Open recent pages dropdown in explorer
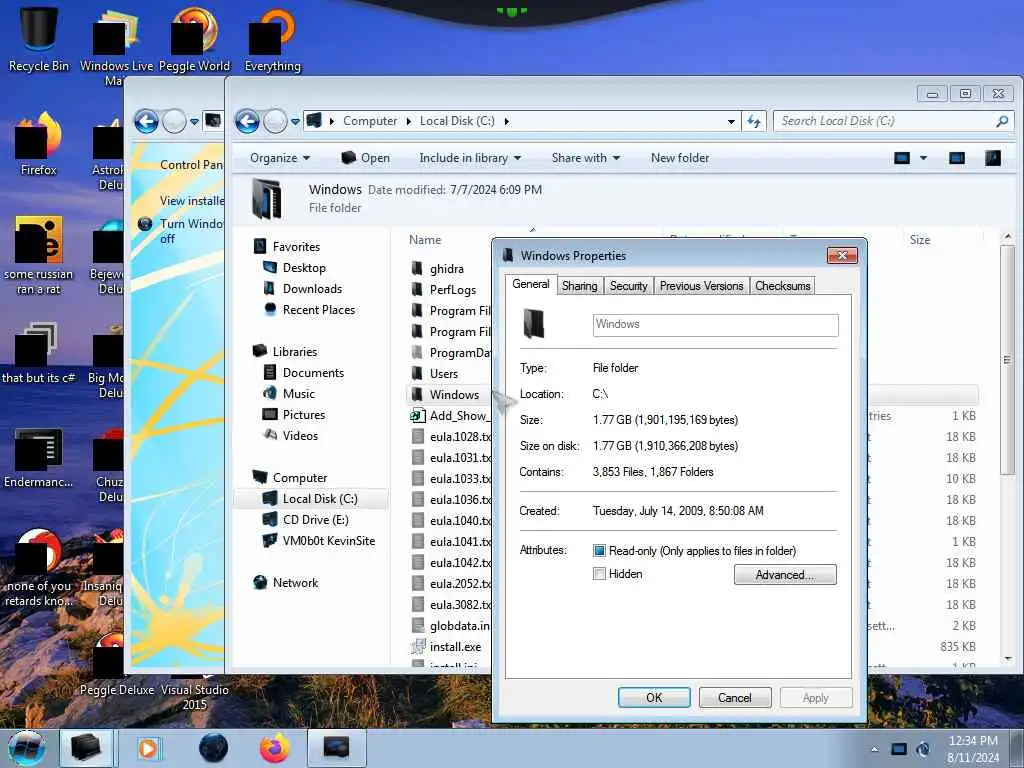The height and width of the screenshot is (768, 1024). coord(295,121)
